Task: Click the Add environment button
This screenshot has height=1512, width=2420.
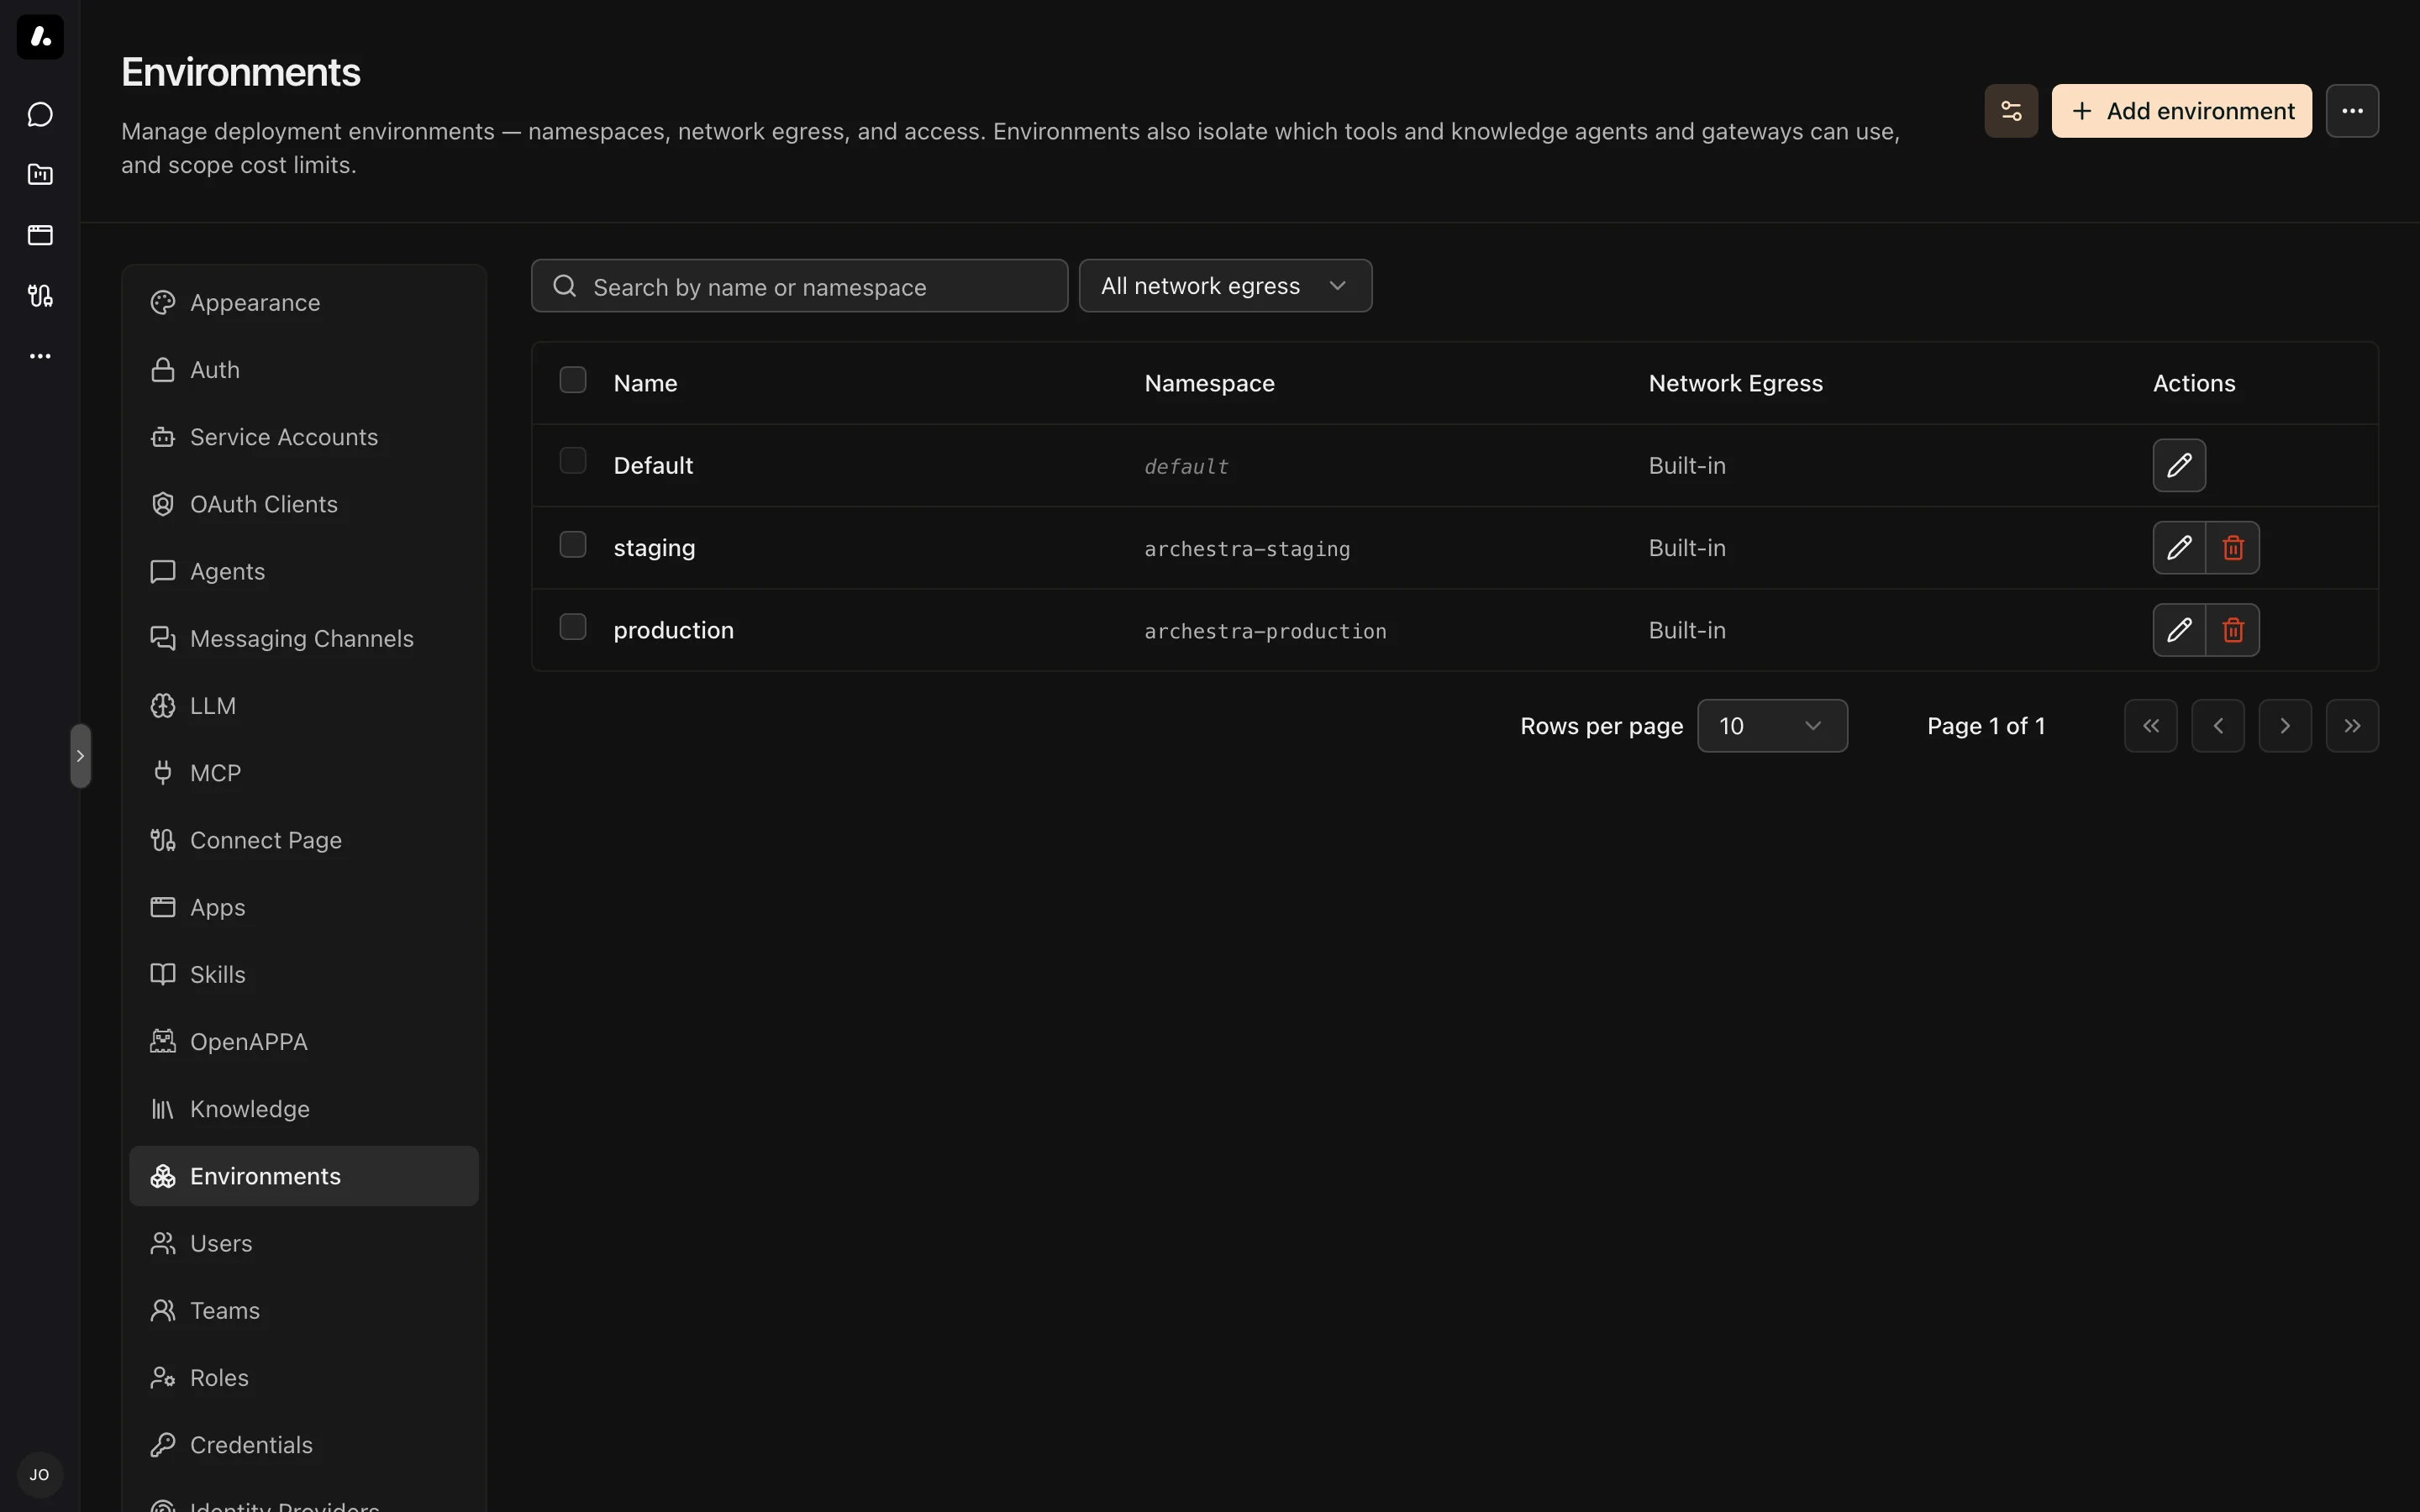Action: [2181, 111]
